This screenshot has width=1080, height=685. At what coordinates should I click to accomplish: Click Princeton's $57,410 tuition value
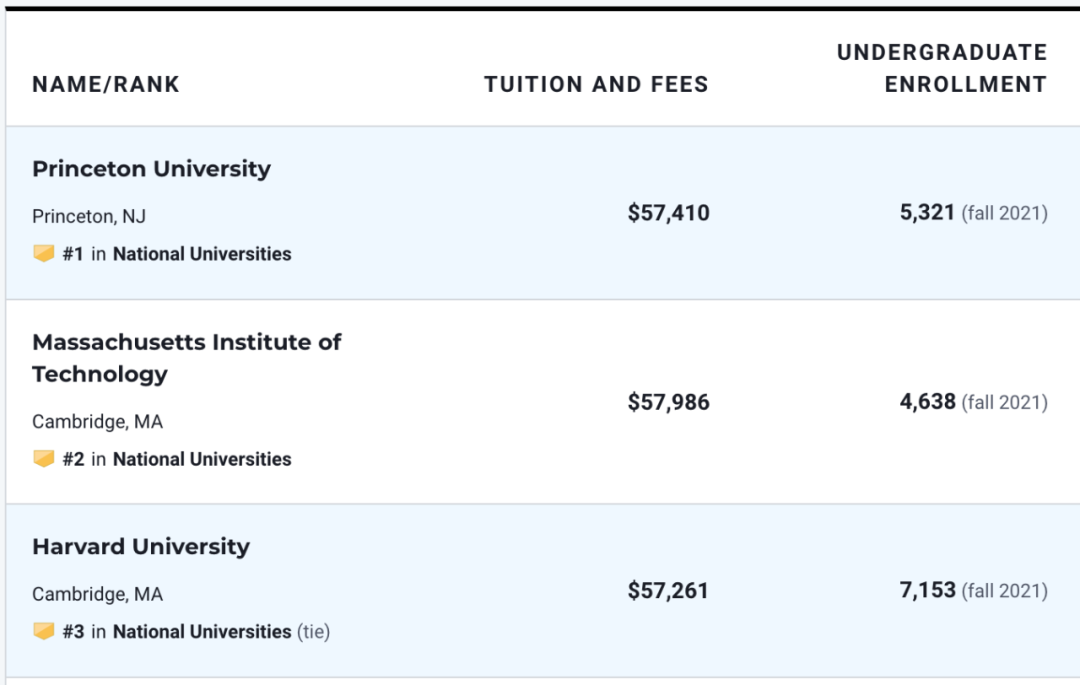pyautogui.click(x=668, y=213)
